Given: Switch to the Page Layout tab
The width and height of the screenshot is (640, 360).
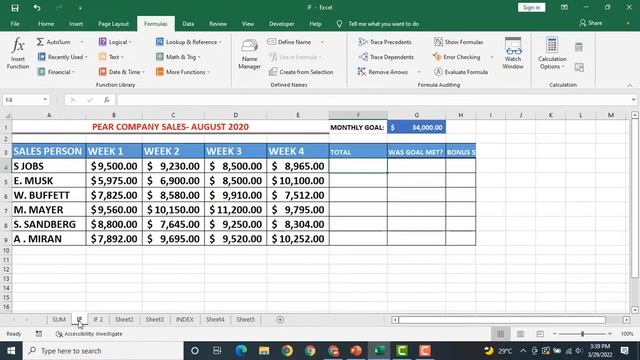Looking at the screenshot, I should [113, 24].
